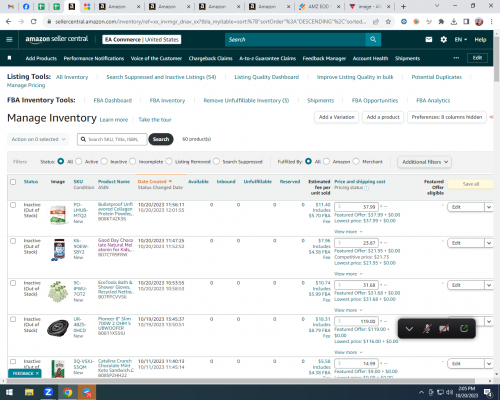Select Fulfilled By Merchant radio
500x400 pixels.
pos(356,161)
